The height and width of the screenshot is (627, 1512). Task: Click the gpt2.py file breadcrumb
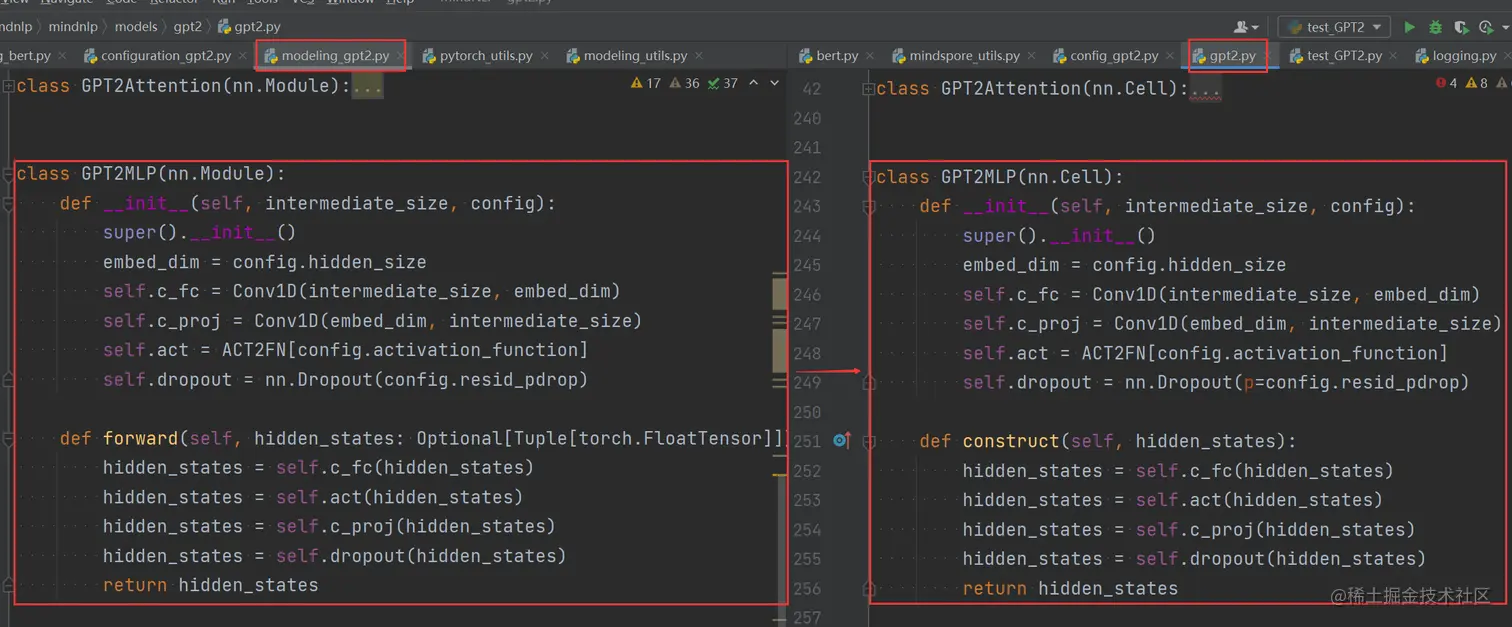[x=249, y=26]
